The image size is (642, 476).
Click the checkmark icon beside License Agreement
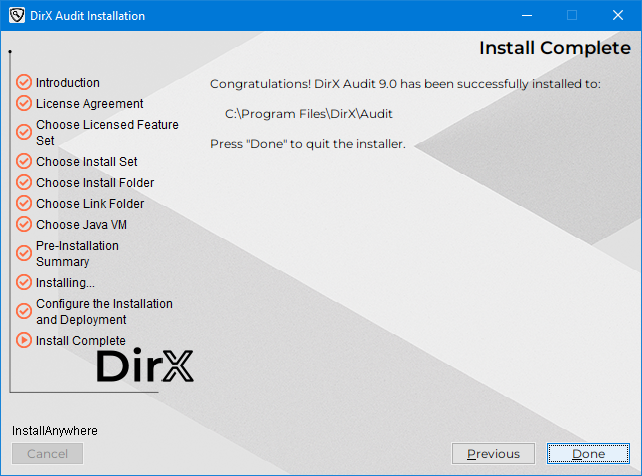24,104
